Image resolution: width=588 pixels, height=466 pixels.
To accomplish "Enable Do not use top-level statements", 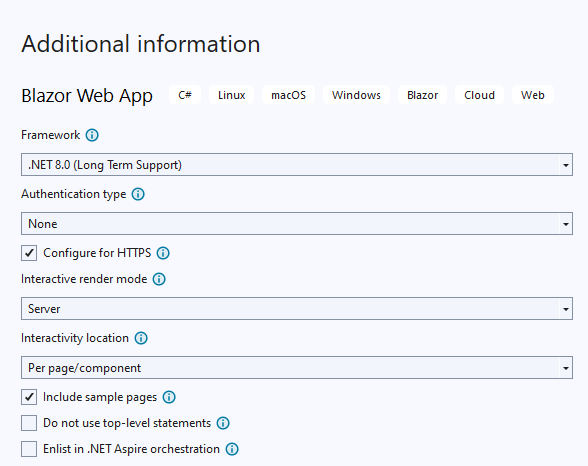I will [29, 423].
